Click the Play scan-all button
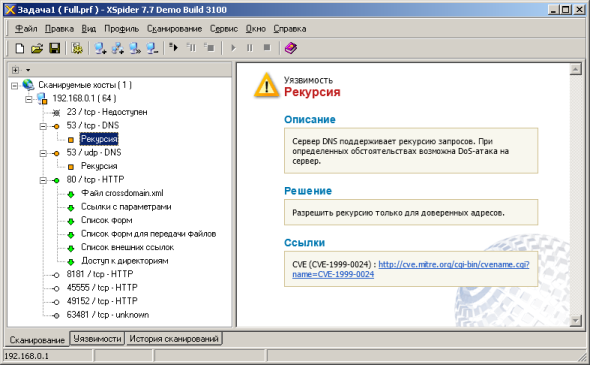The width and height of the screenshot is (590, 365). 233,48
